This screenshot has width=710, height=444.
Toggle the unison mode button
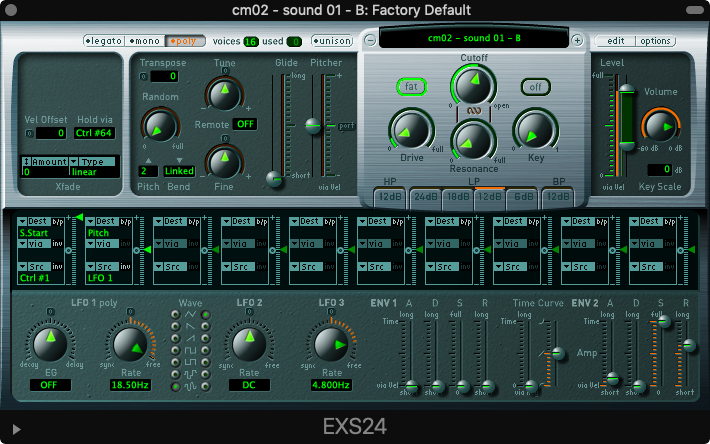click(x=332, y=41)
